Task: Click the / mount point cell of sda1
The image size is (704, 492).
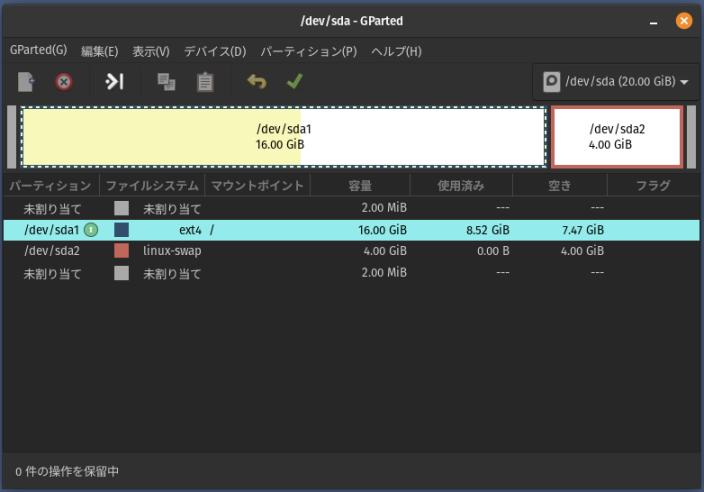Action: pos(212,230)
